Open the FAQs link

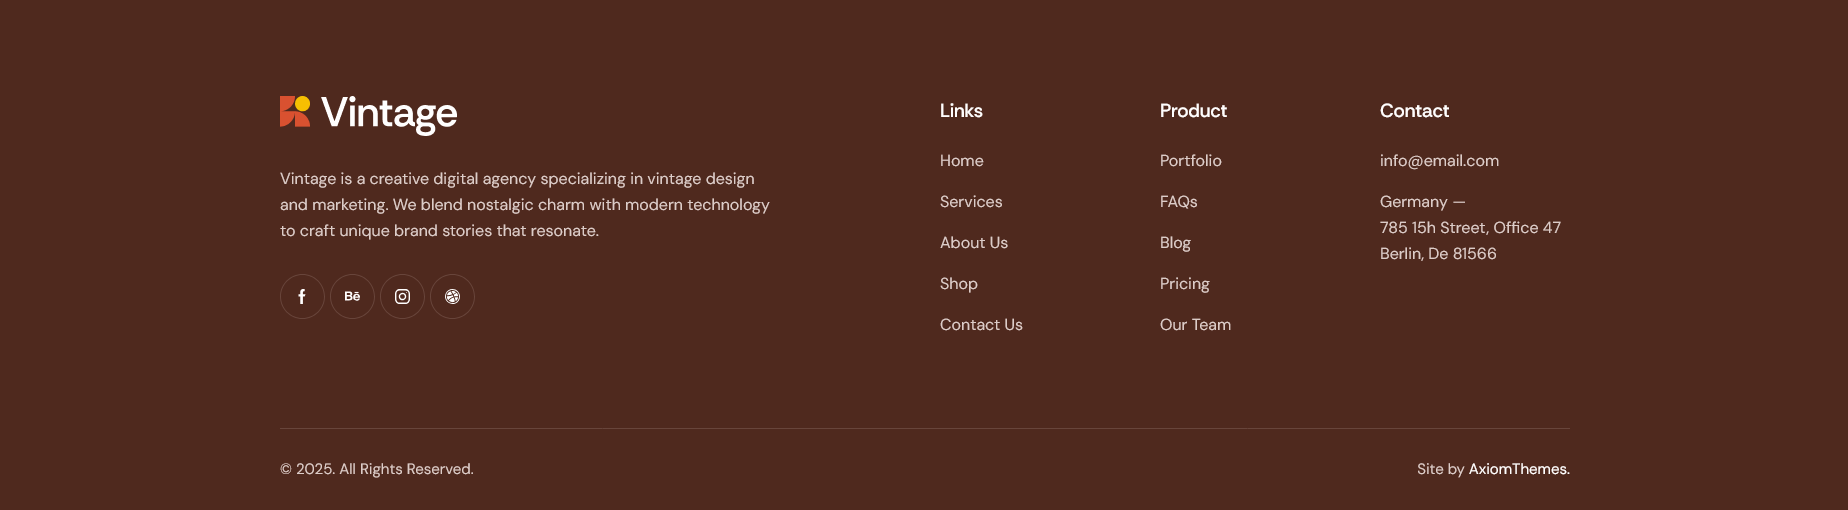1179,202
